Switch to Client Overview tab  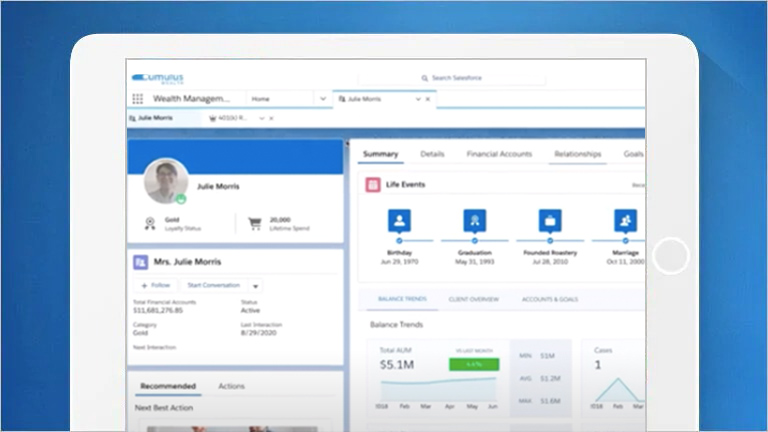click(x=473, y=299)
